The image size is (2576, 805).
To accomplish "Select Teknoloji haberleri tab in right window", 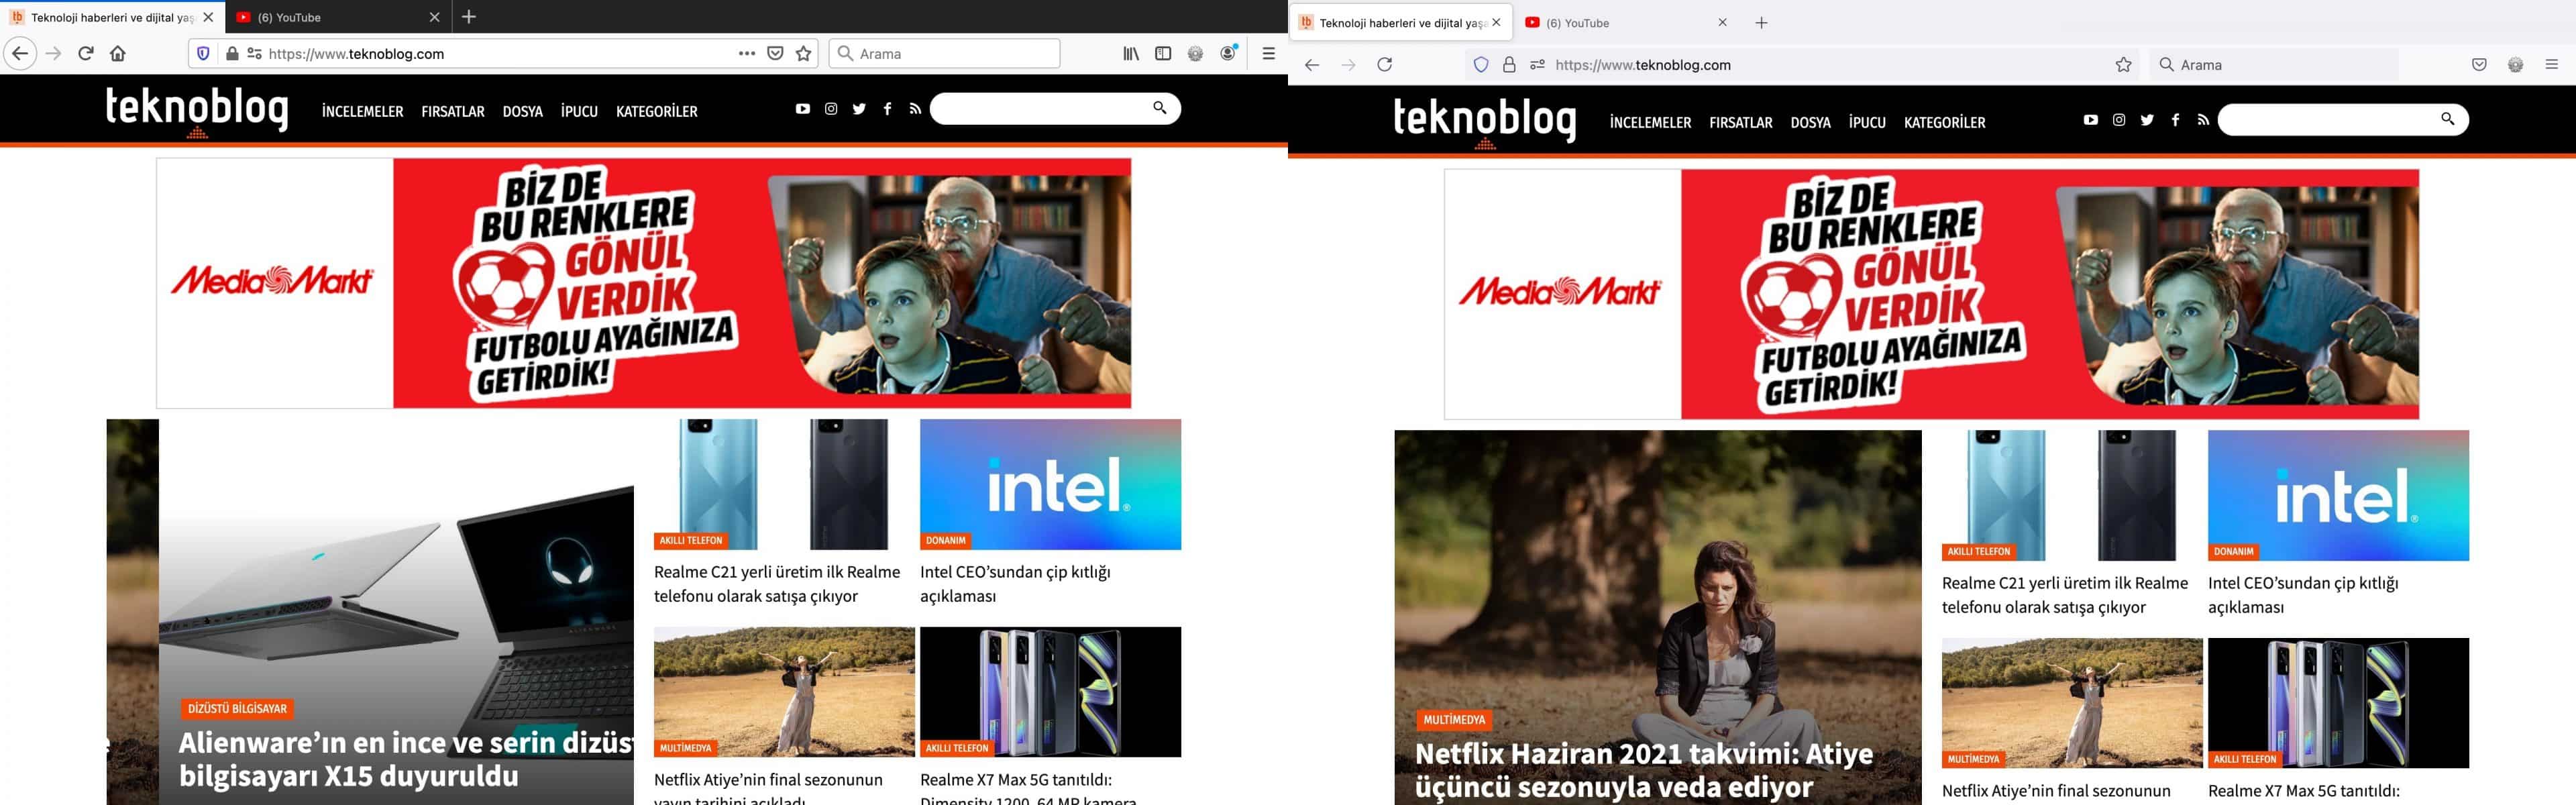I will tap(1400, 22).
